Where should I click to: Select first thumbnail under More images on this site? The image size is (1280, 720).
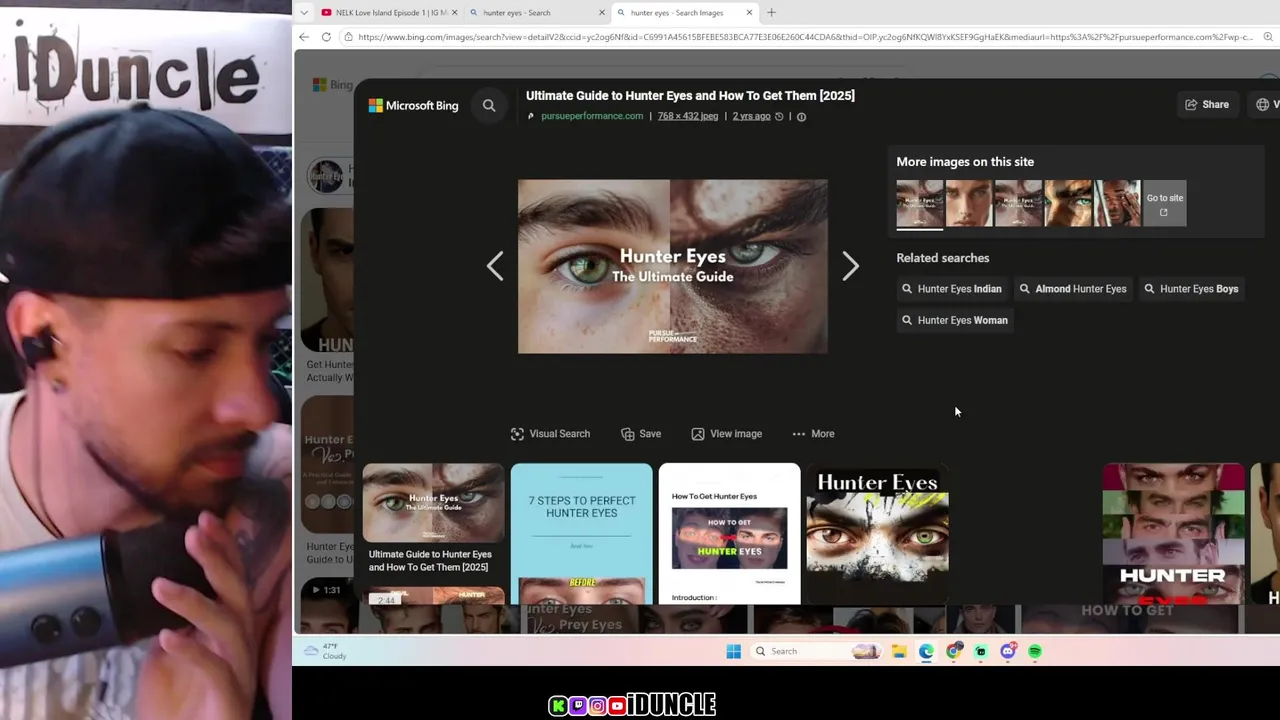click(x=919, y=203)
